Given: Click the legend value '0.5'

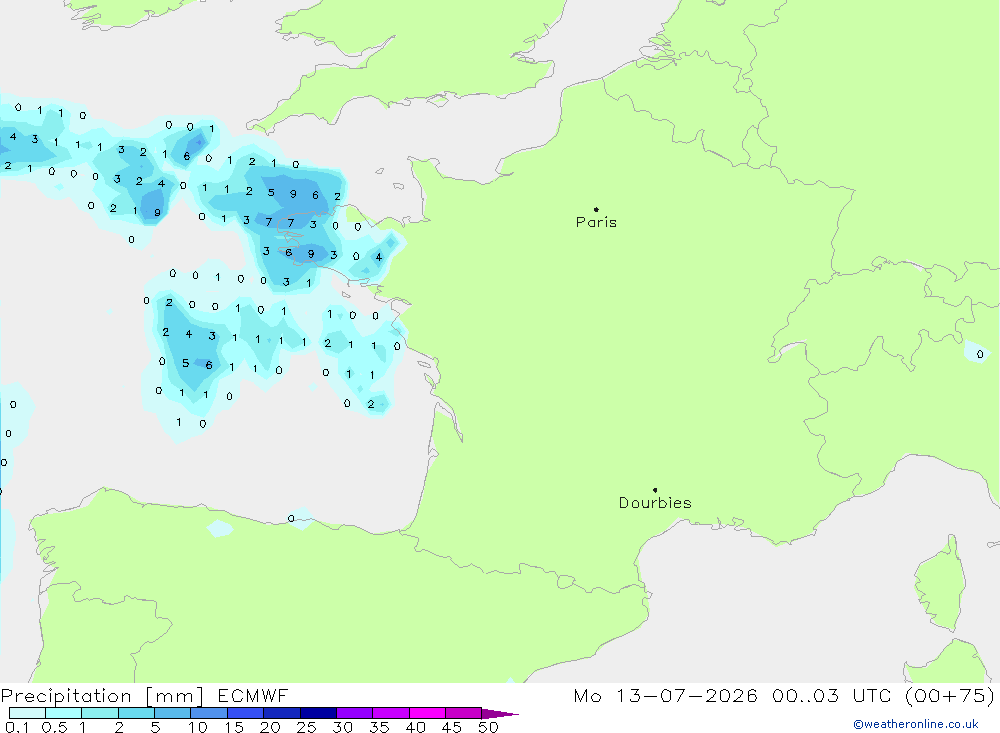Looking at the screenshot, I should tap(54, 727).
